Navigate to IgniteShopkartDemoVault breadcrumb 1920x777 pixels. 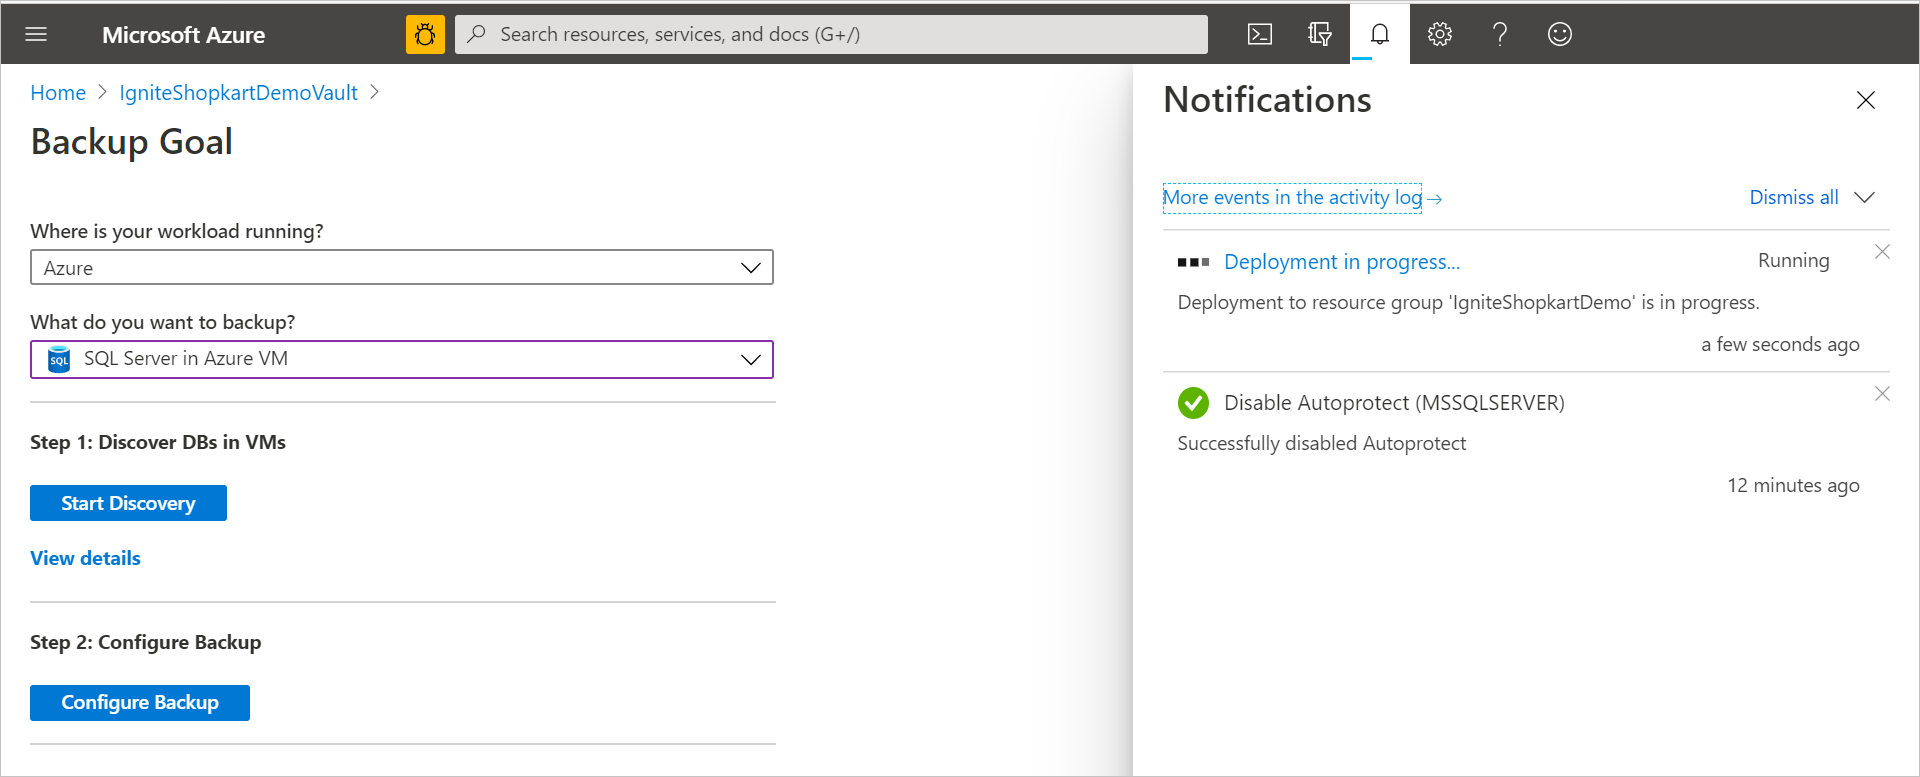coord(238,93)
